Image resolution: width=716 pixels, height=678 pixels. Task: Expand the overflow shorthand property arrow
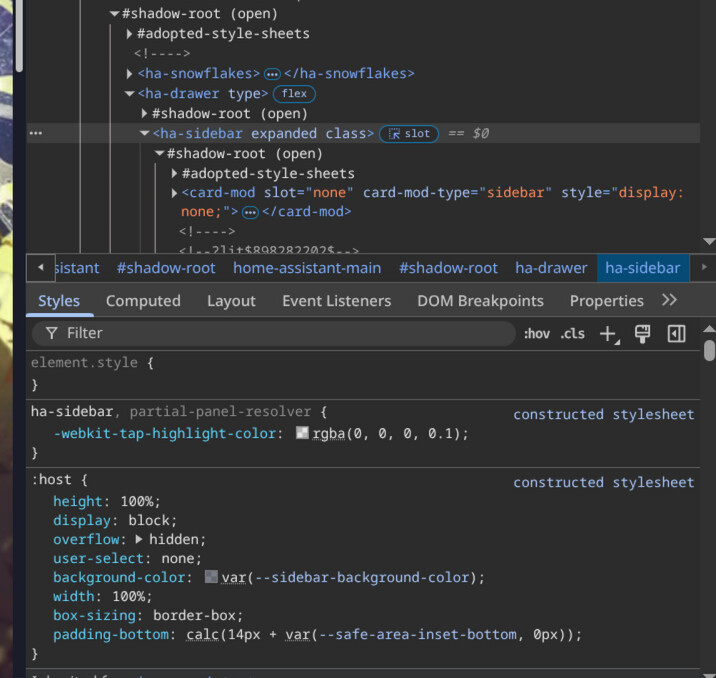[139, 539]
